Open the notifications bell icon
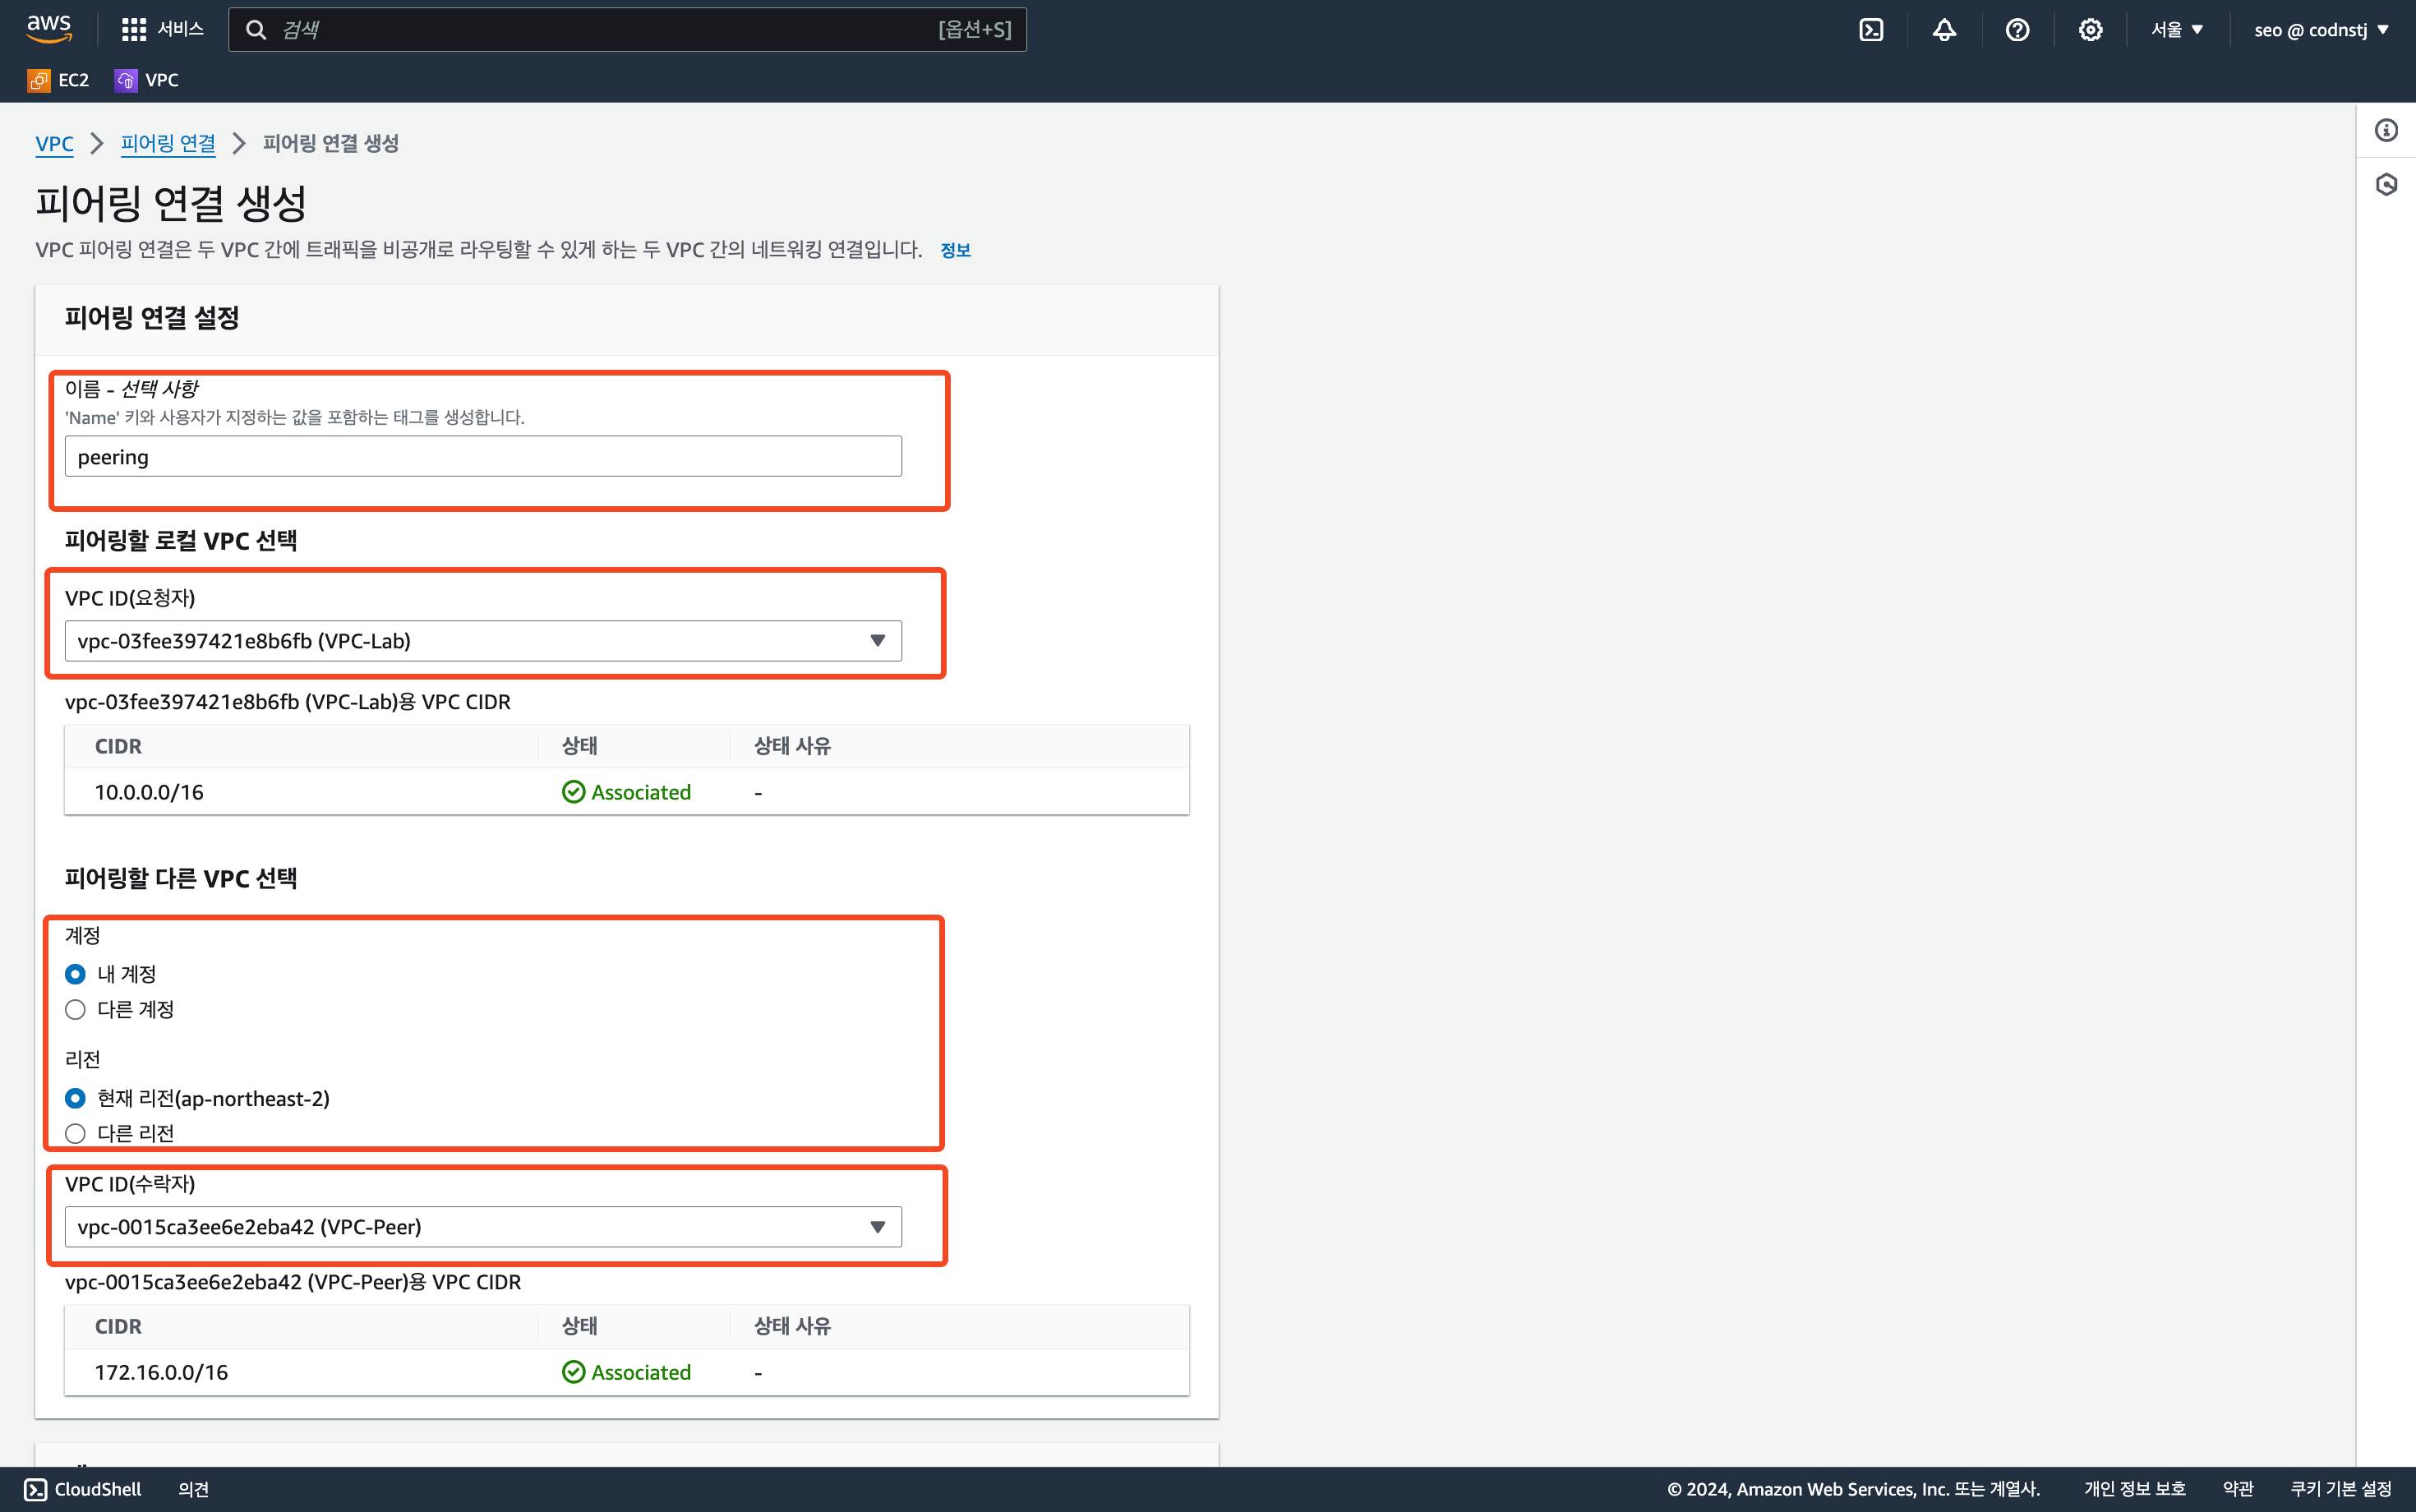Screen dimensions: 2416x1512 coord(1943,30)
